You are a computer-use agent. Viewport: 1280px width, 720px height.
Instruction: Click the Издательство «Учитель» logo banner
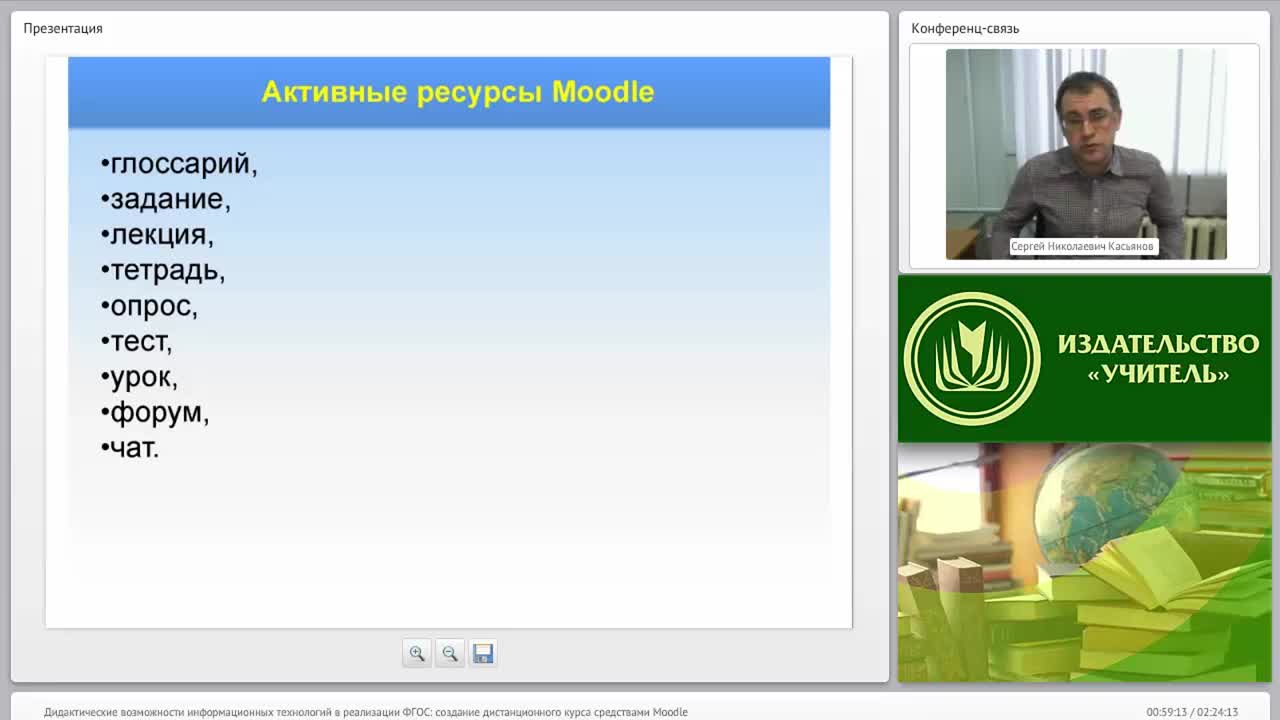click(1084, 358)
